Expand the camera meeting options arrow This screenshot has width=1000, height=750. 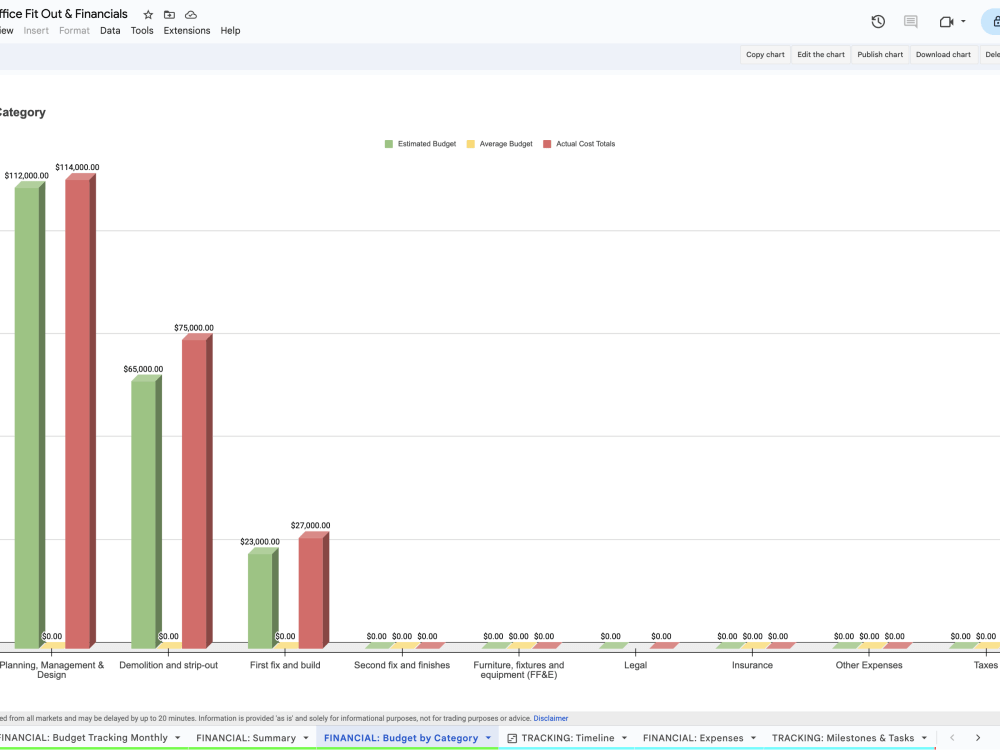(963, 22)
